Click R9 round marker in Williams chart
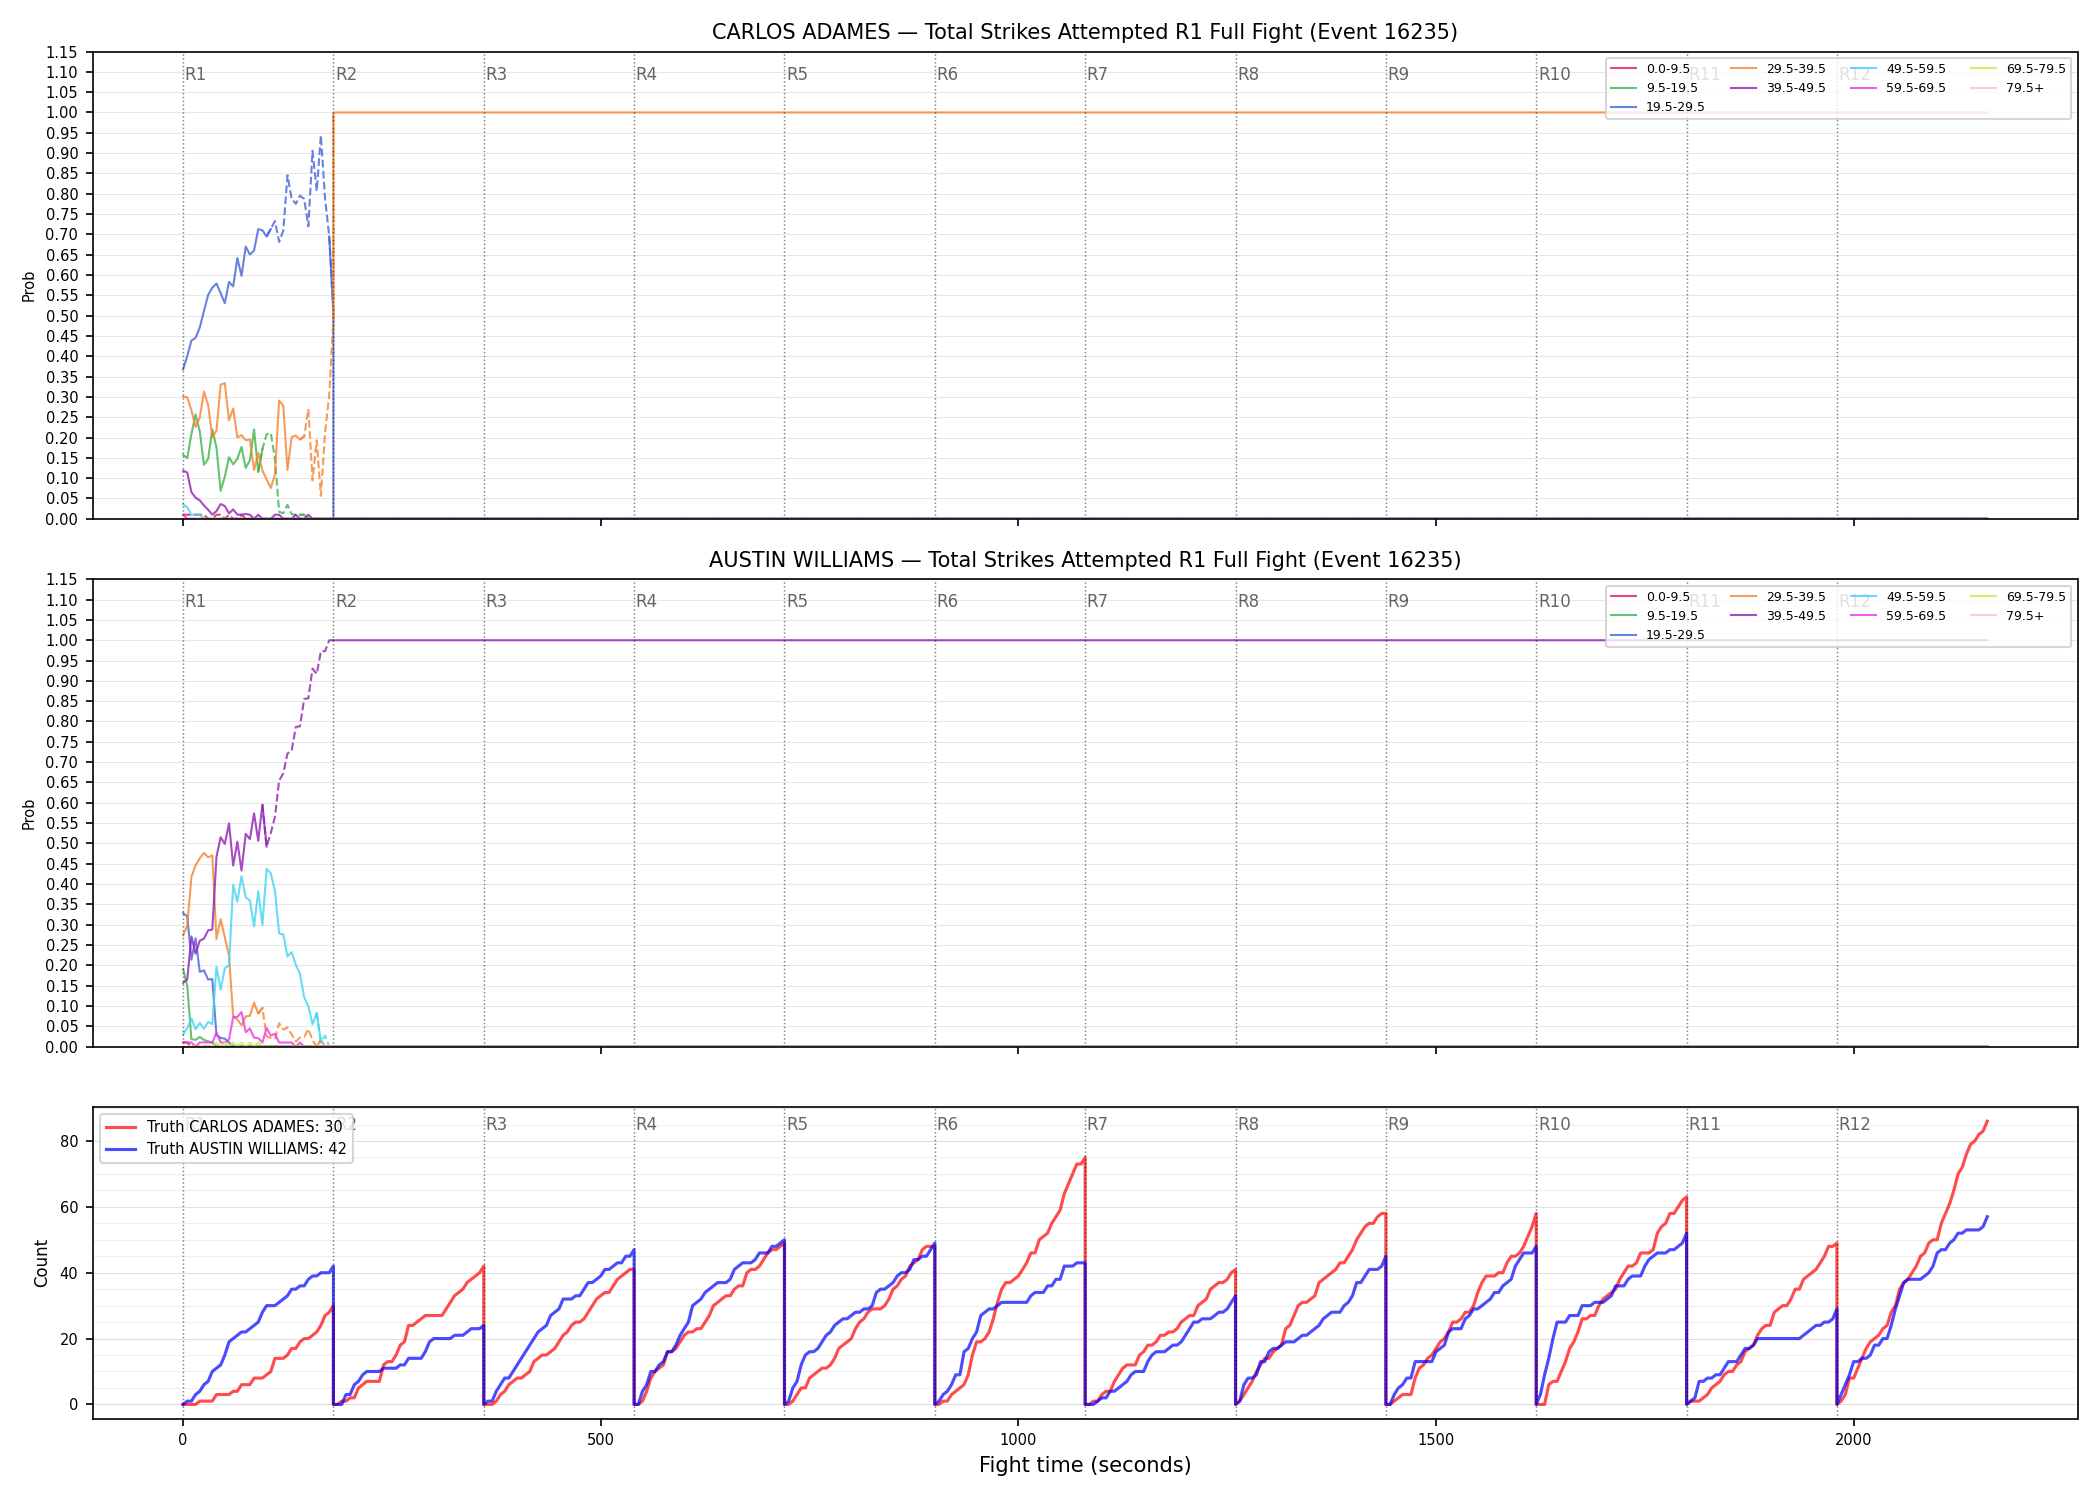Screen dimensions: 2100x1500 pos(1398,601)
